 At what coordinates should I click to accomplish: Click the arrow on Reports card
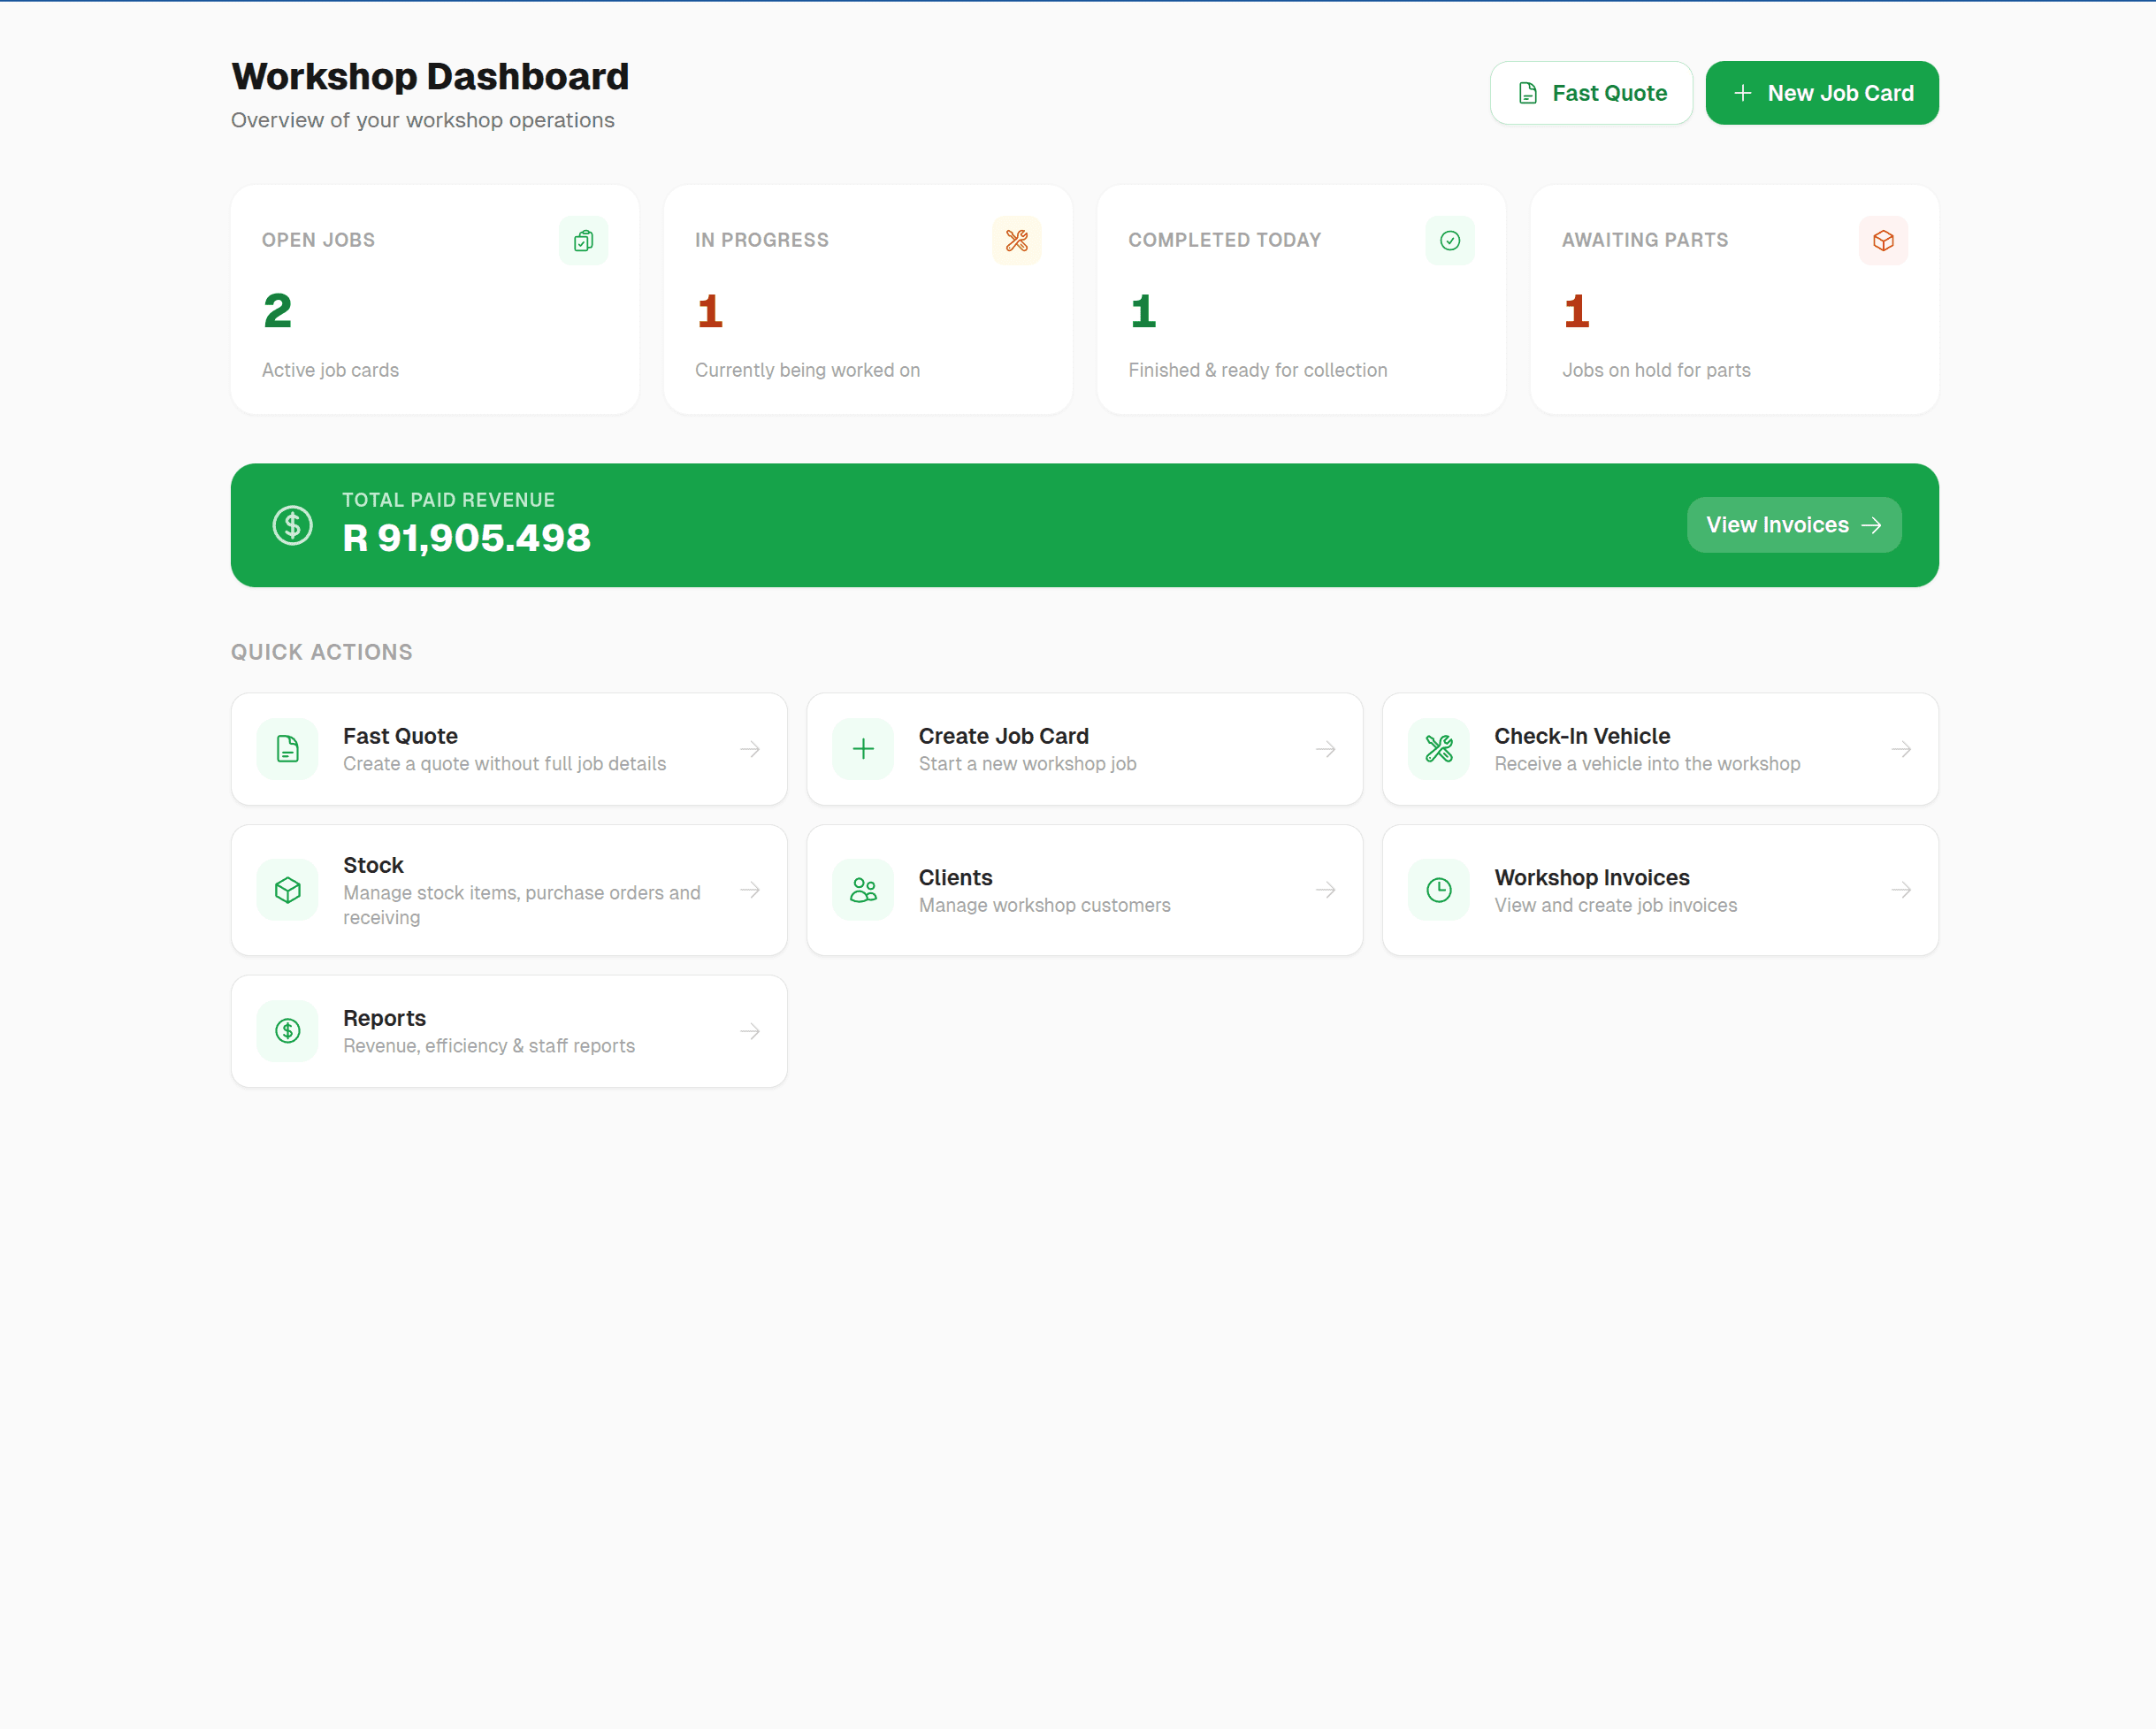tap(750, 1031)
